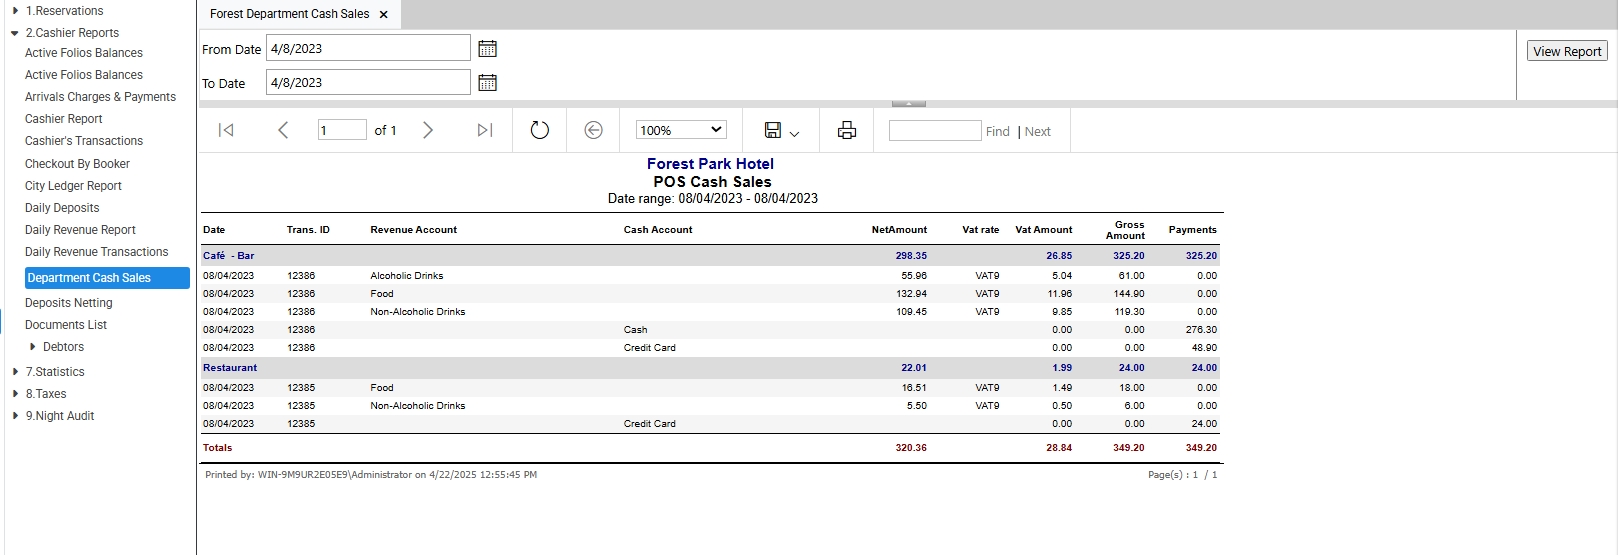Go to the first report page
This screenshot has width=1618, height=555.
(226, 130)
